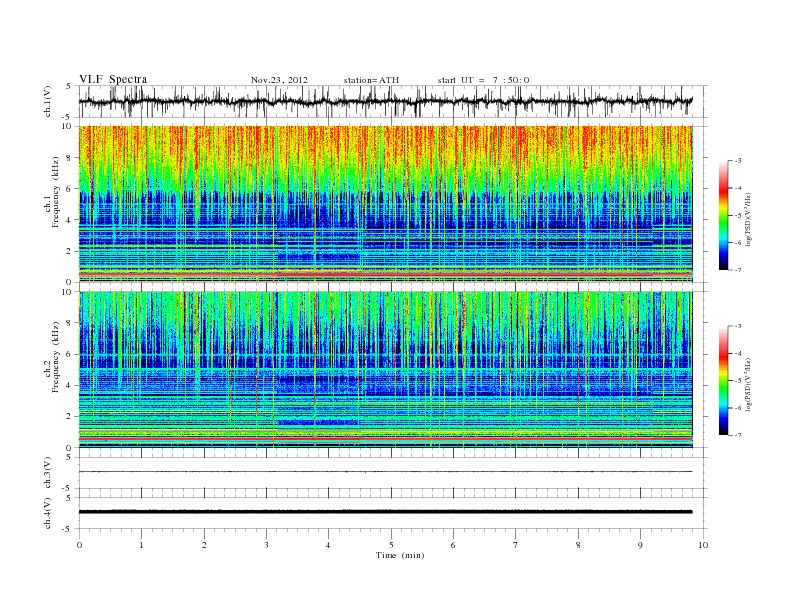Click time axis tick label "0"
The height and width of the screenshot is (612, 792).
tap(79, 545)
